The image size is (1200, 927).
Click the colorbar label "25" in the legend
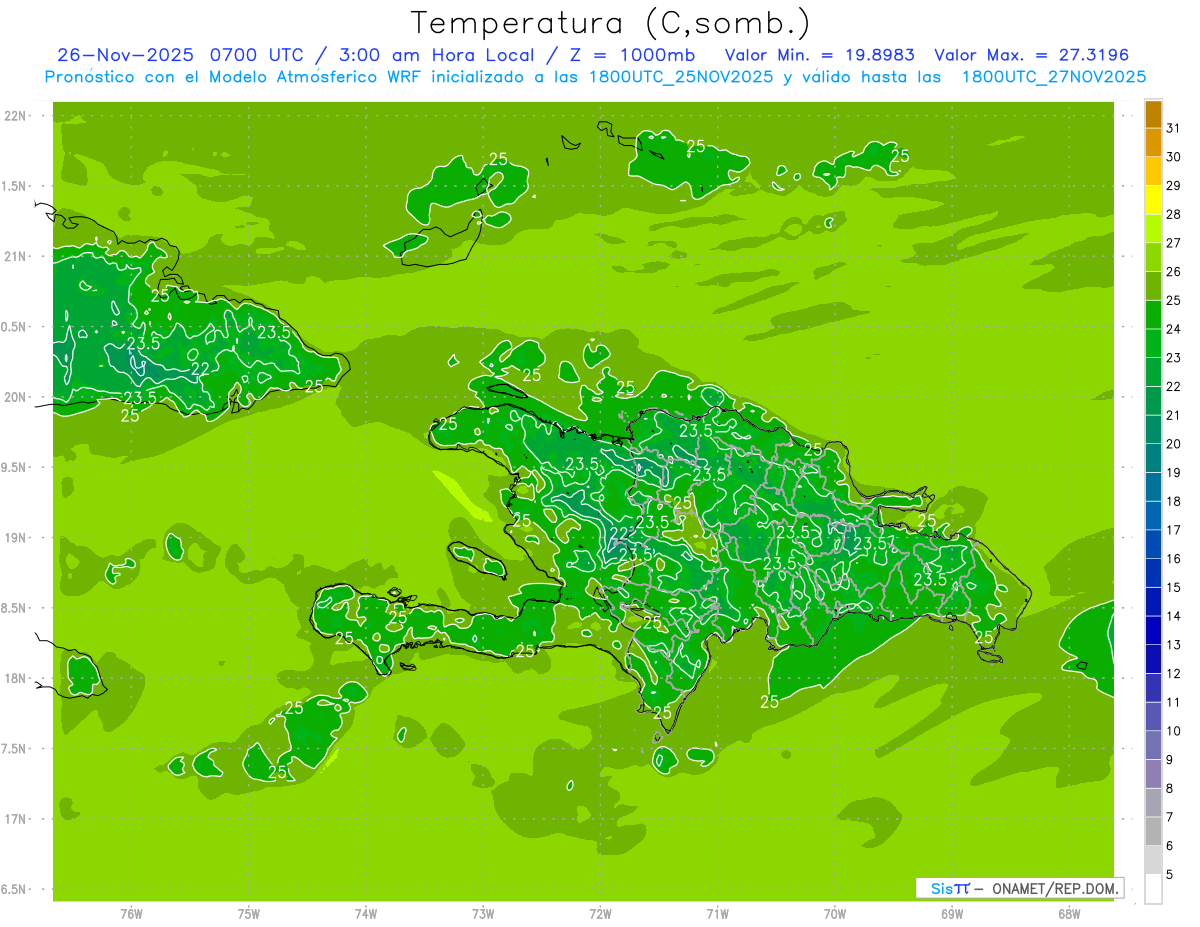point(1174,300)
